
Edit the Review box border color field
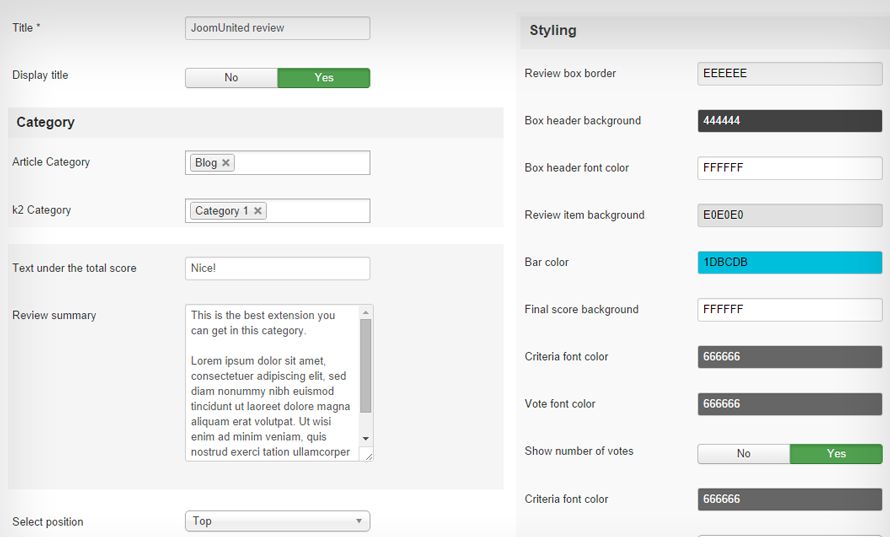(790, 73)
